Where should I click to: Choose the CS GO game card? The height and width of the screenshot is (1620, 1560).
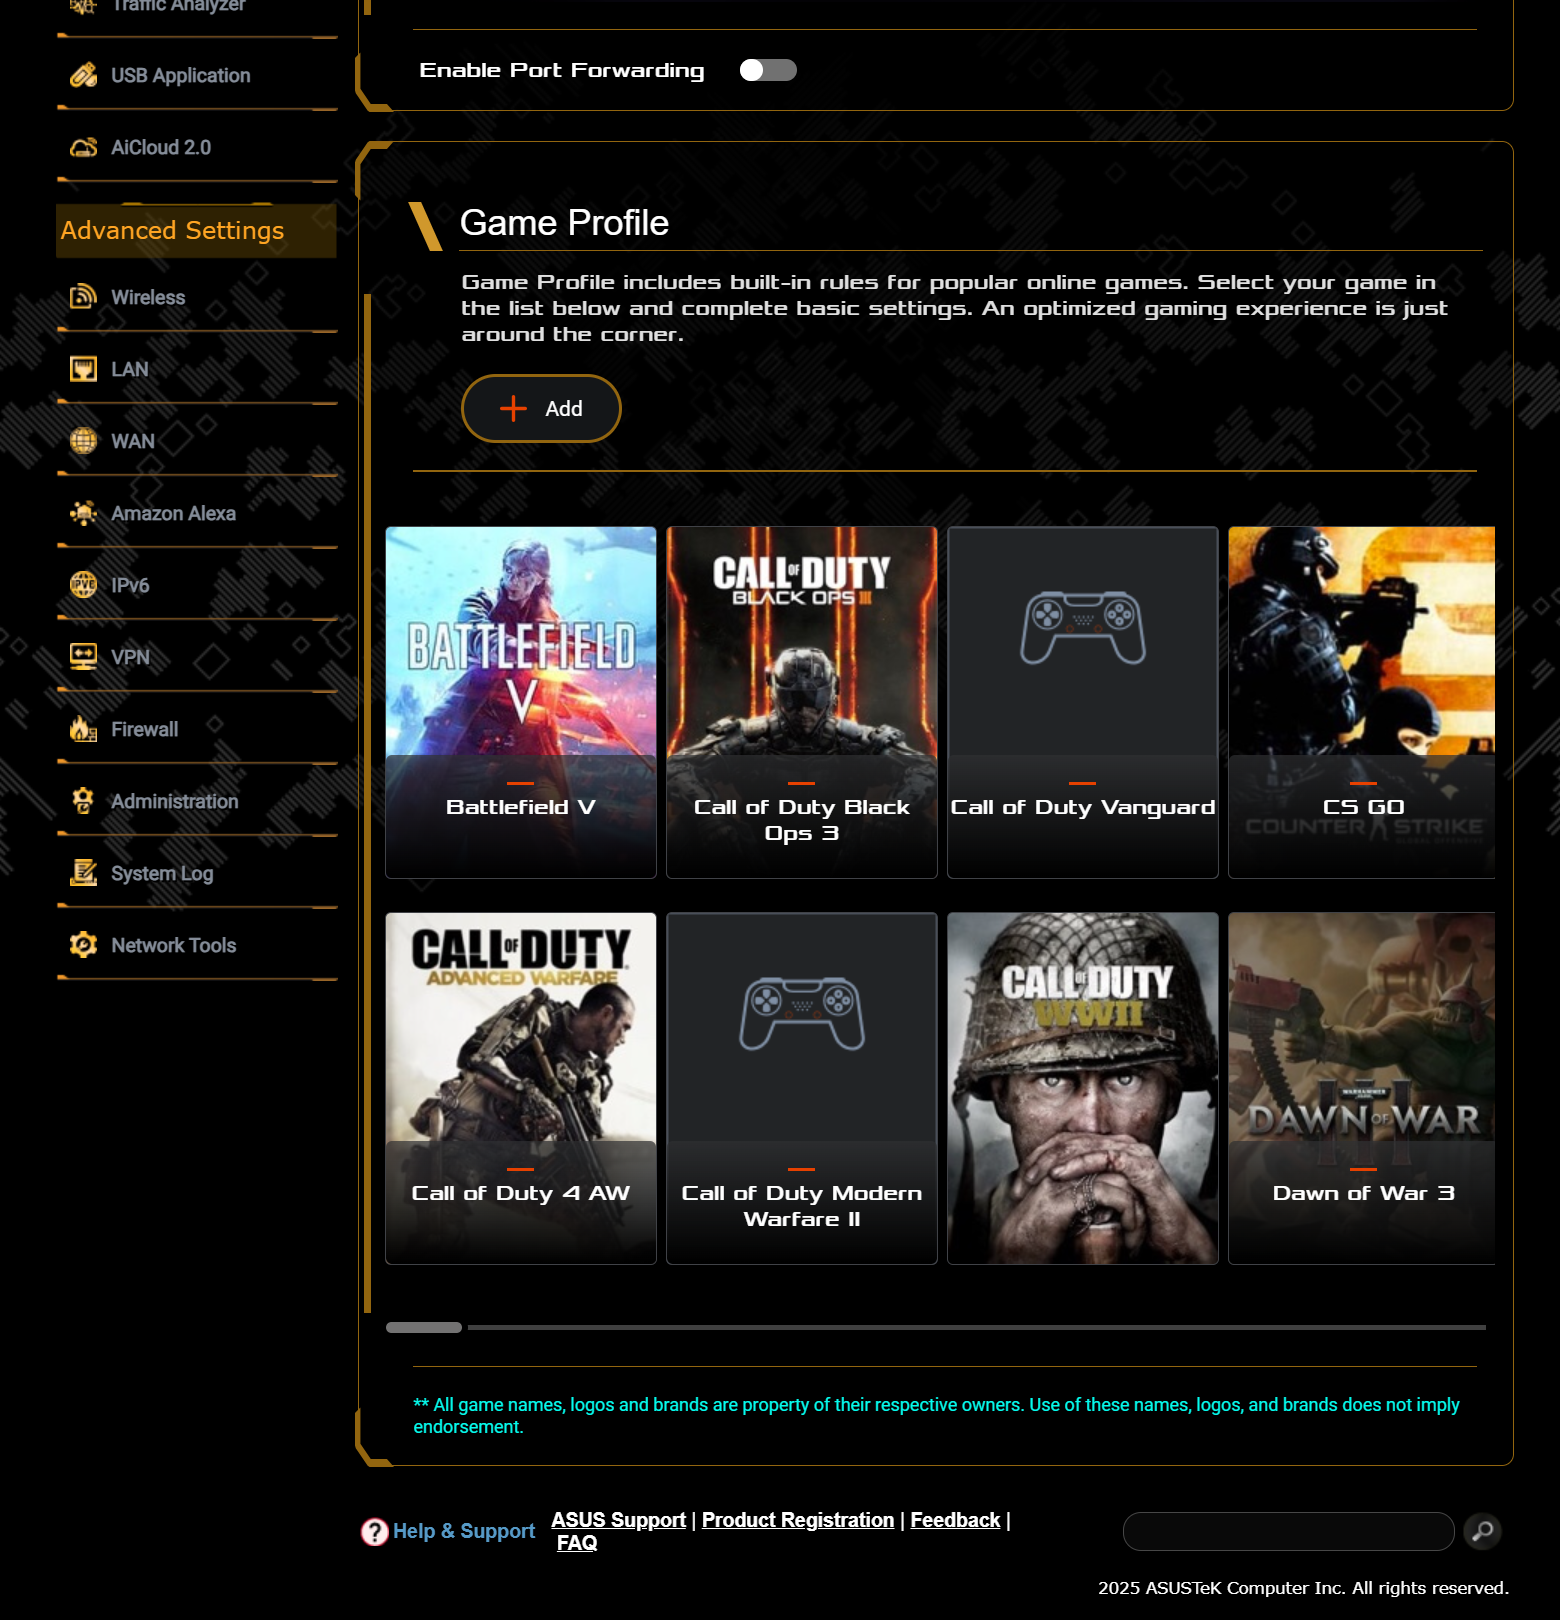tap(1362, 702)
